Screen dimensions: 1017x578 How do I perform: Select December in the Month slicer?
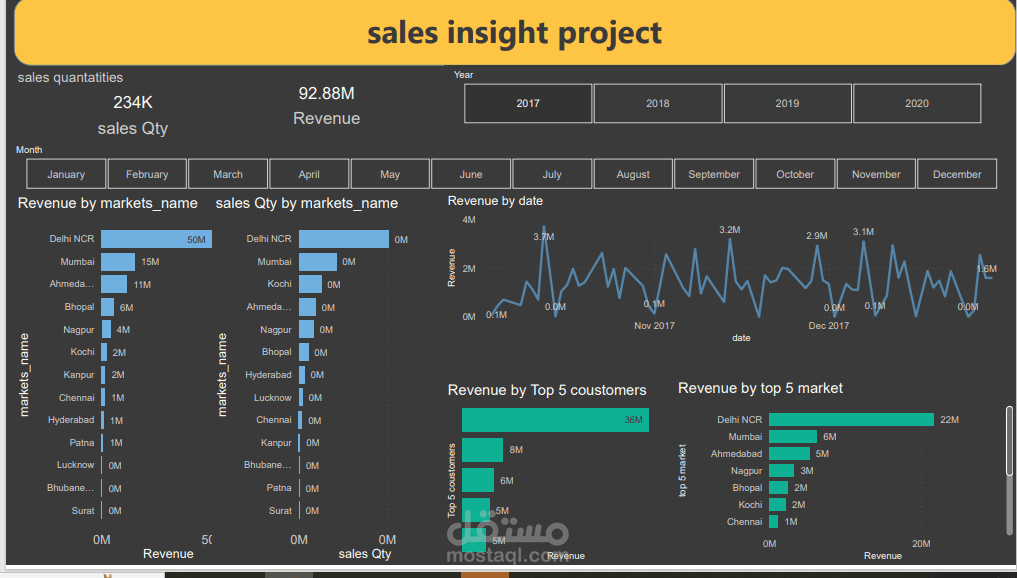[x=956, y=173]
